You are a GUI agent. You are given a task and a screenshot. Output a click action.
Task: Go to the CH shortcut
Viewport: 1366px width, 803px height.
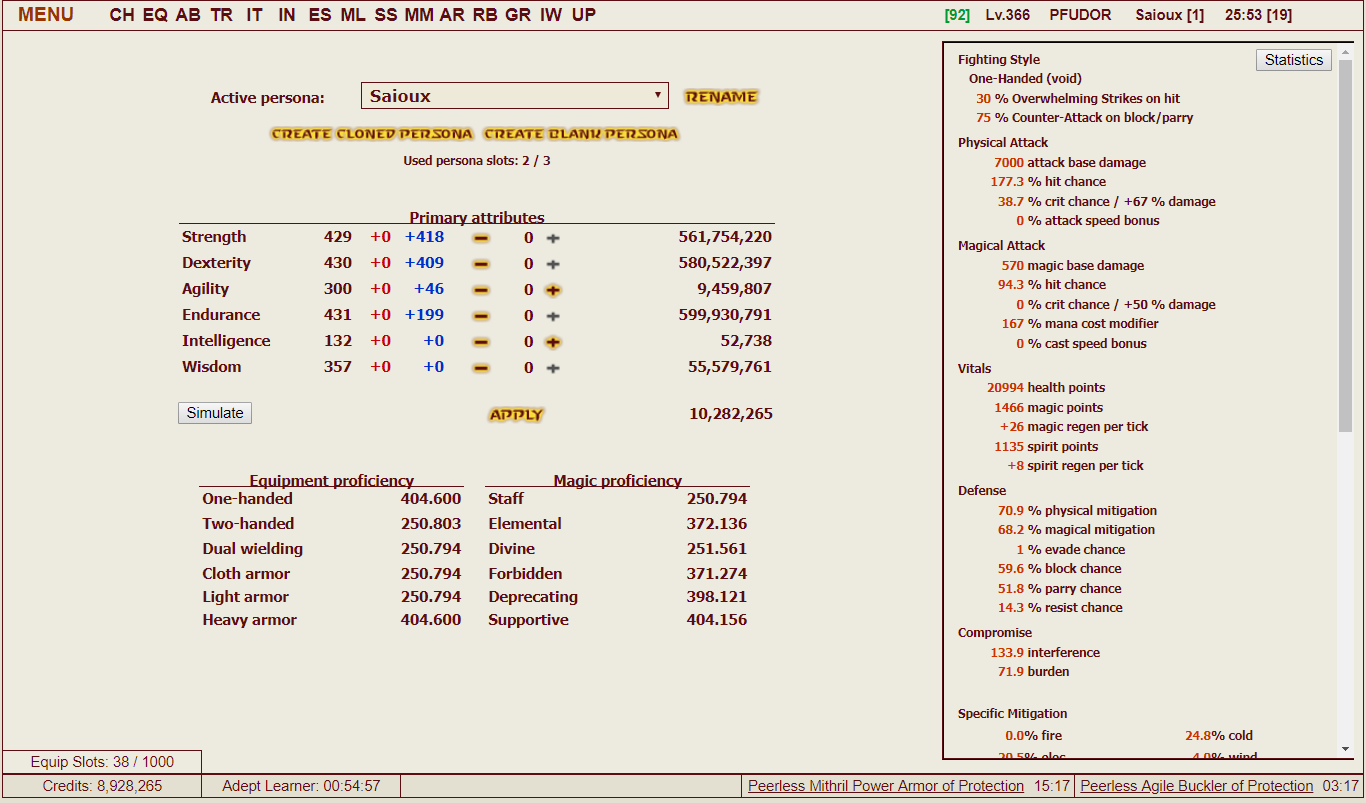click(x=122, y=15)
